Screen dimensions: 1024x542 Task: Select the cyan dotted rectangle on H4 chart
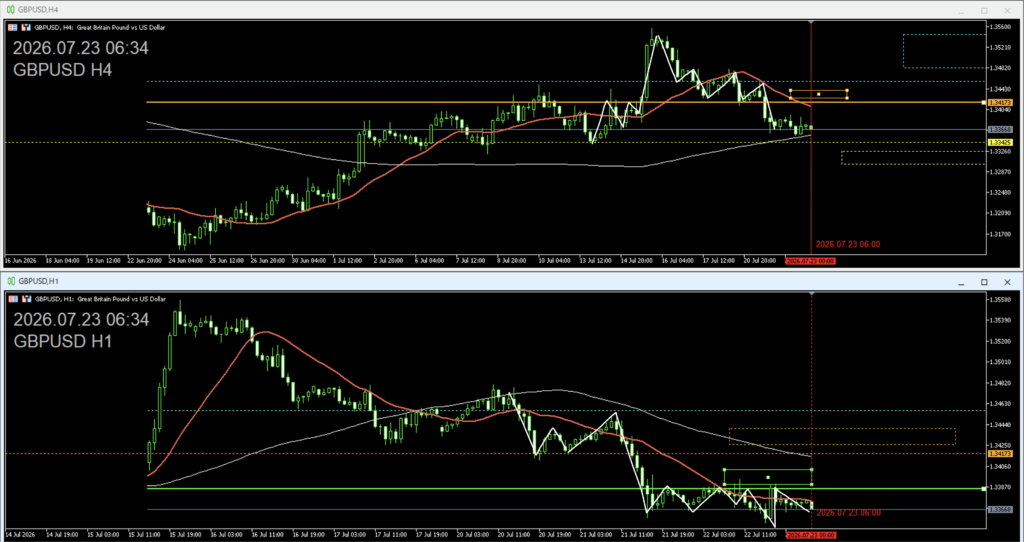point(944,51)
